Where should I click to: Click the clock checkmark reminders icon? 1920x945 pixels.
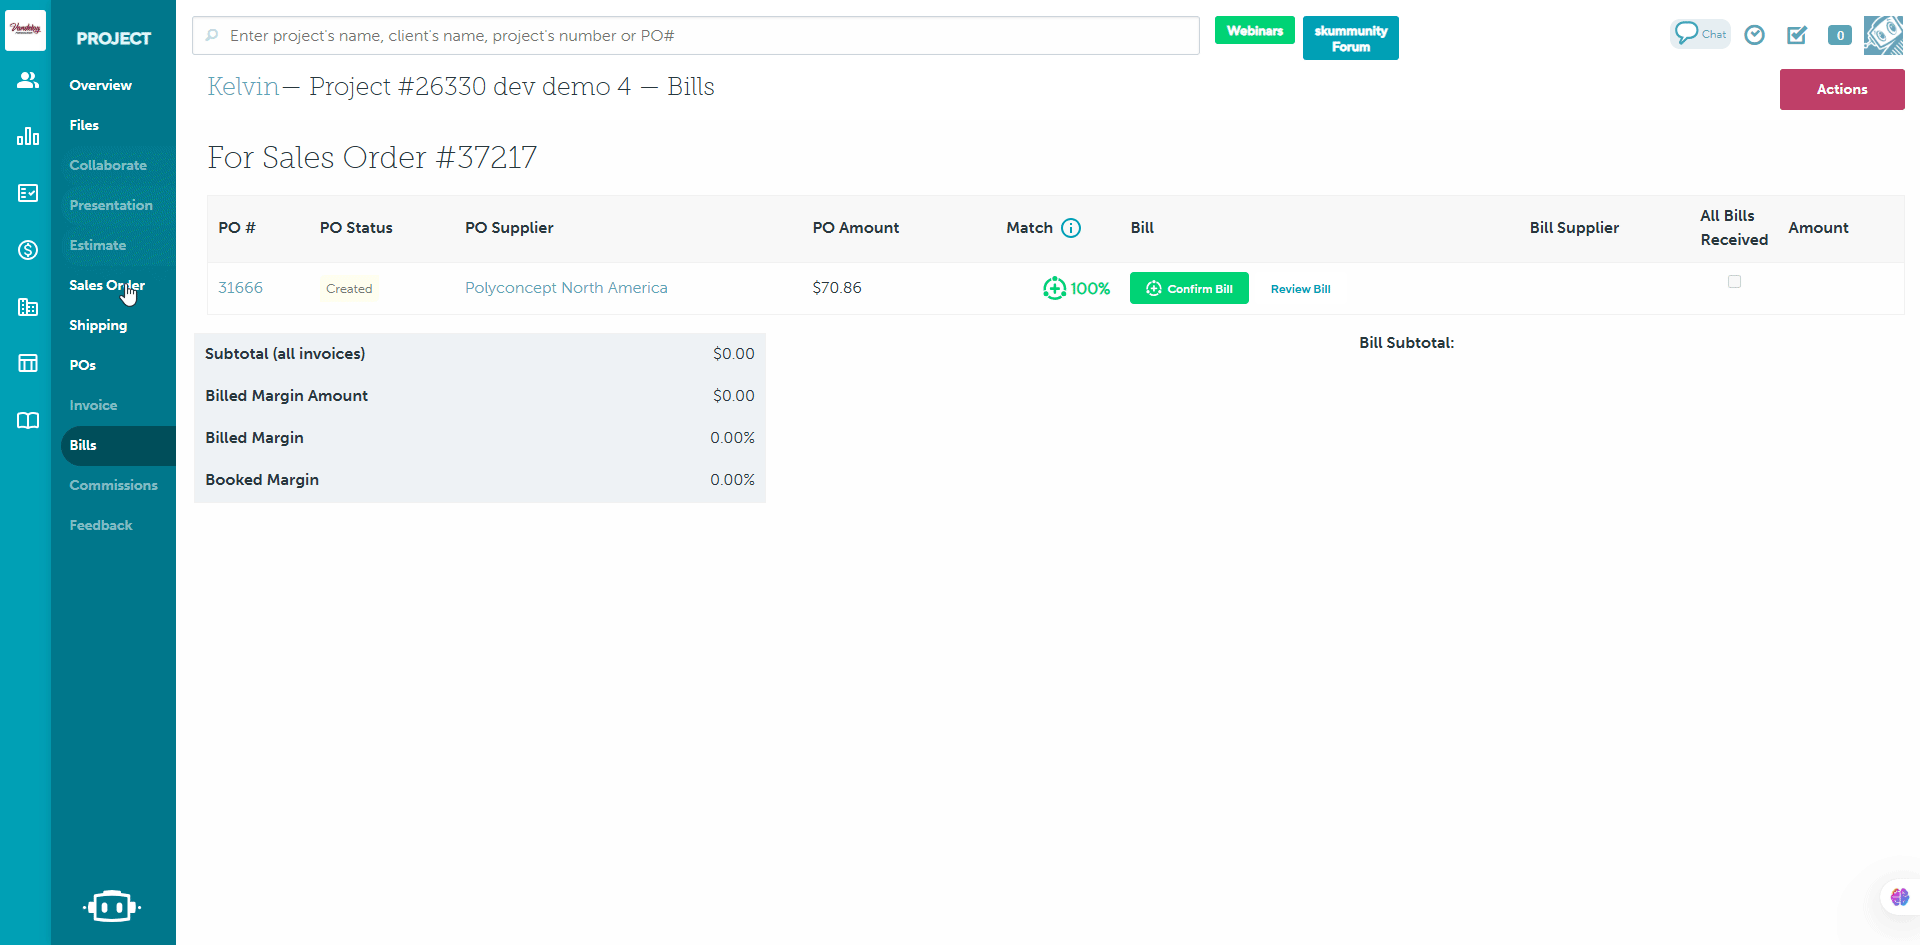click(1754, 35)
